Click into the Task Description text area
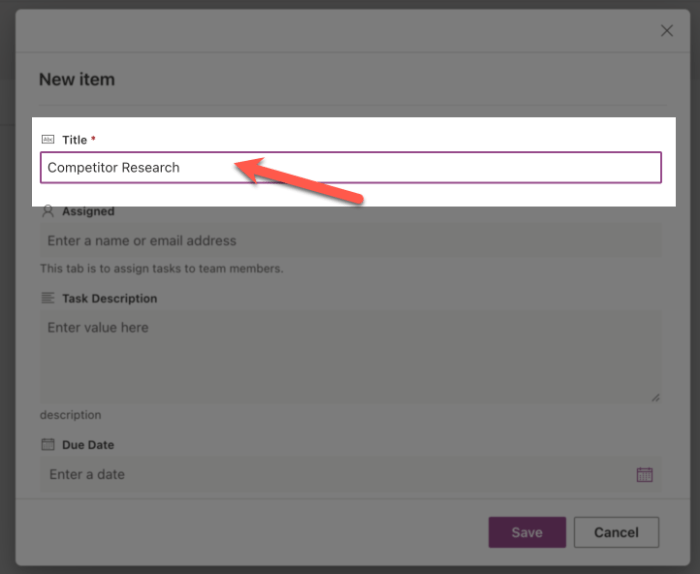Screen dimensions: 700x574 click(350, 355)
